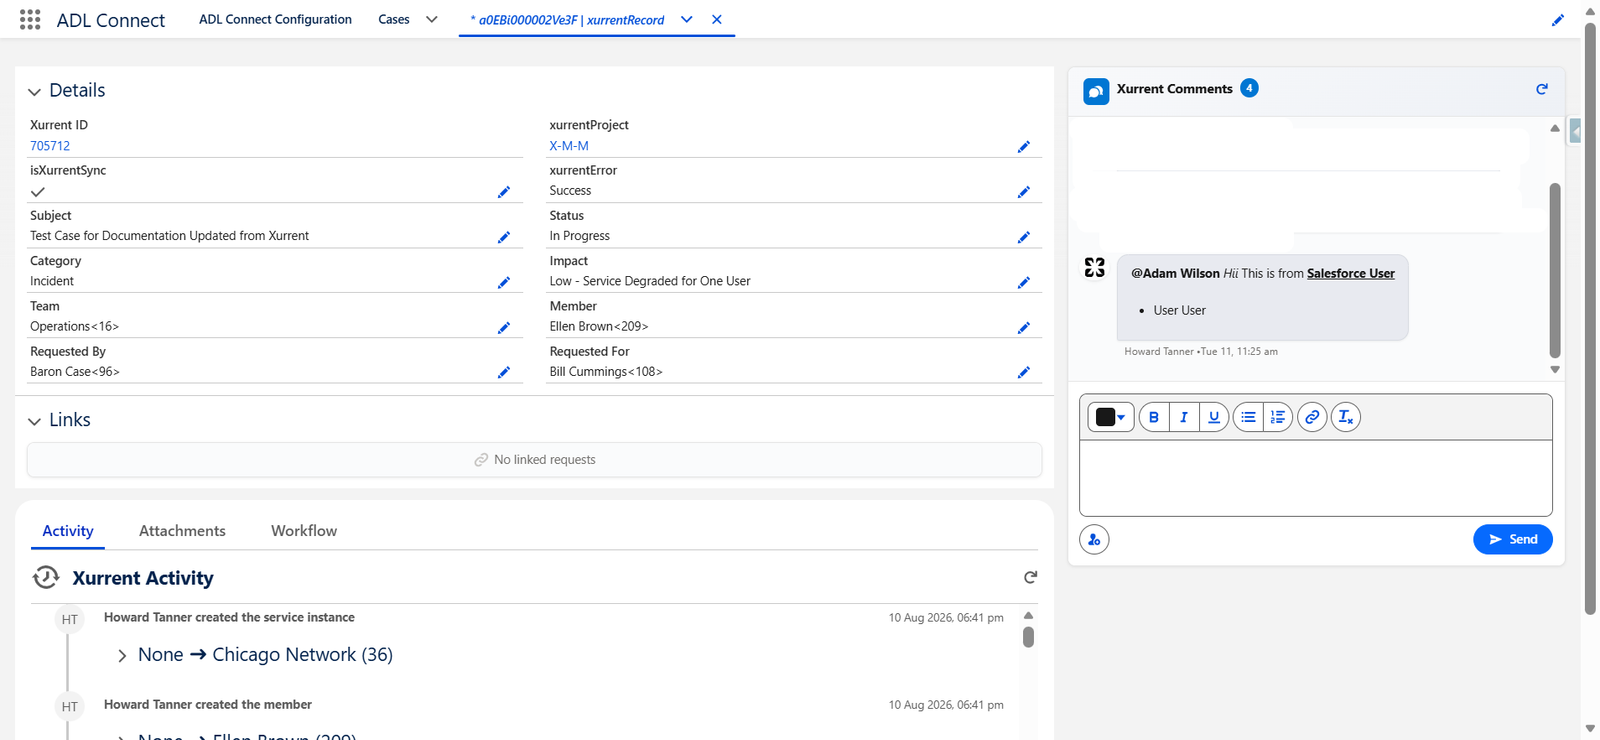
Task: Switch to the Attachments tab
Action: pos(182,531)
